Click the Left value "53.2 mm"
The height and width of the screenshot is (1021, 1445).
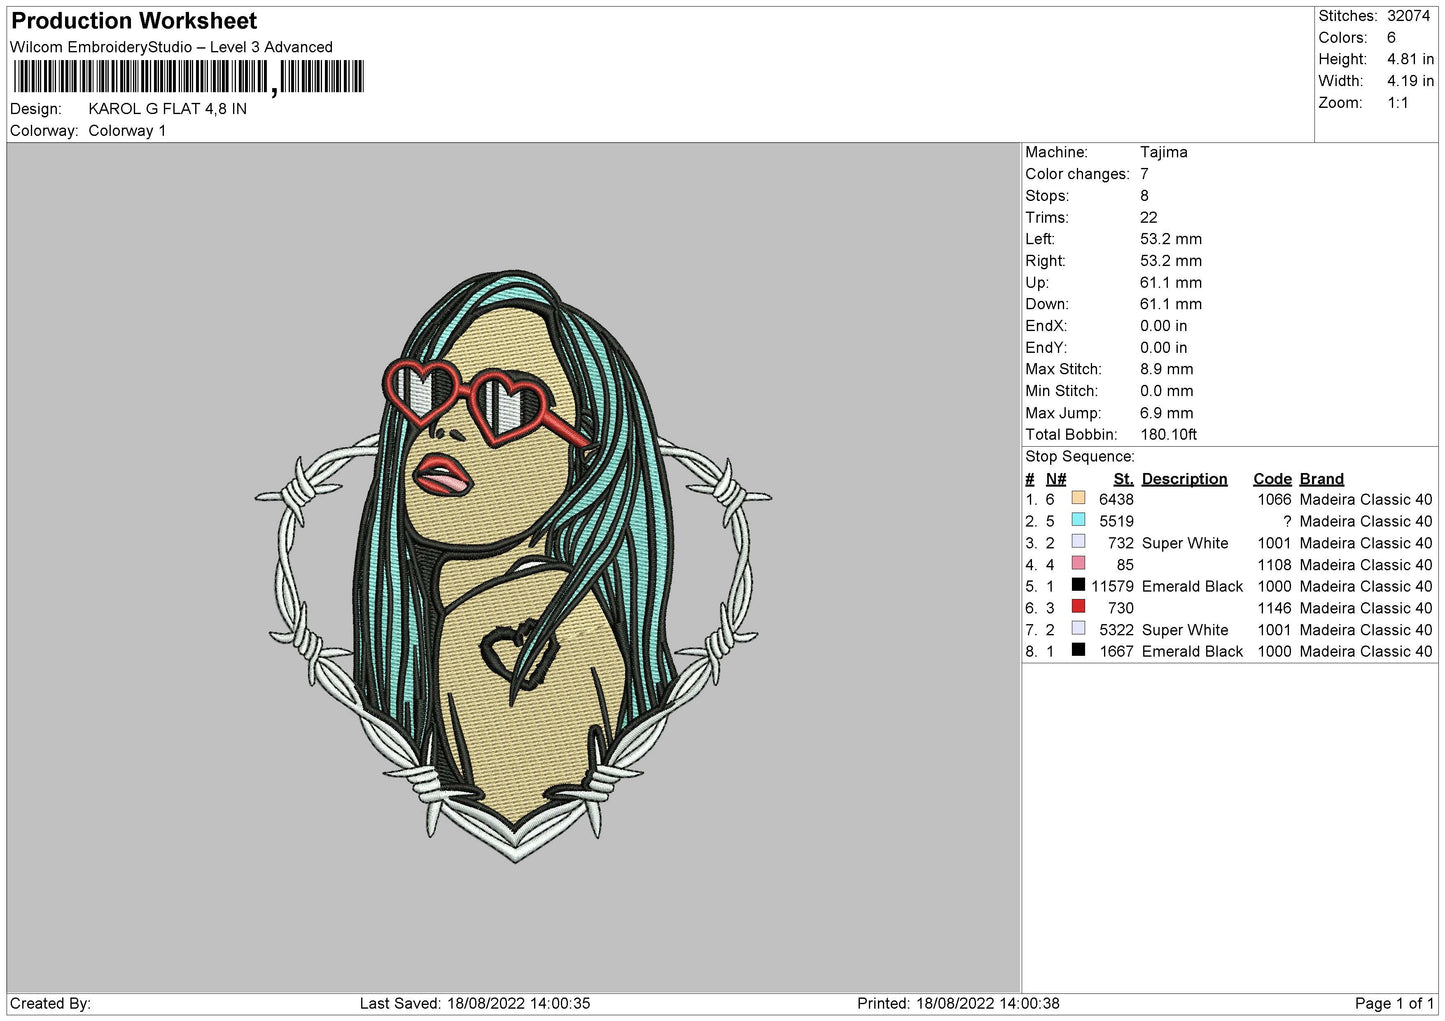click(1171, 239)
